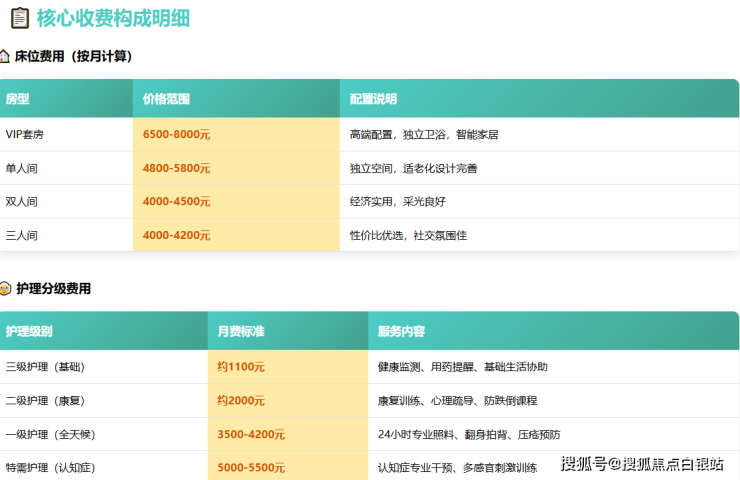Select the 护理级别 column header

click(x=29, y=331)
